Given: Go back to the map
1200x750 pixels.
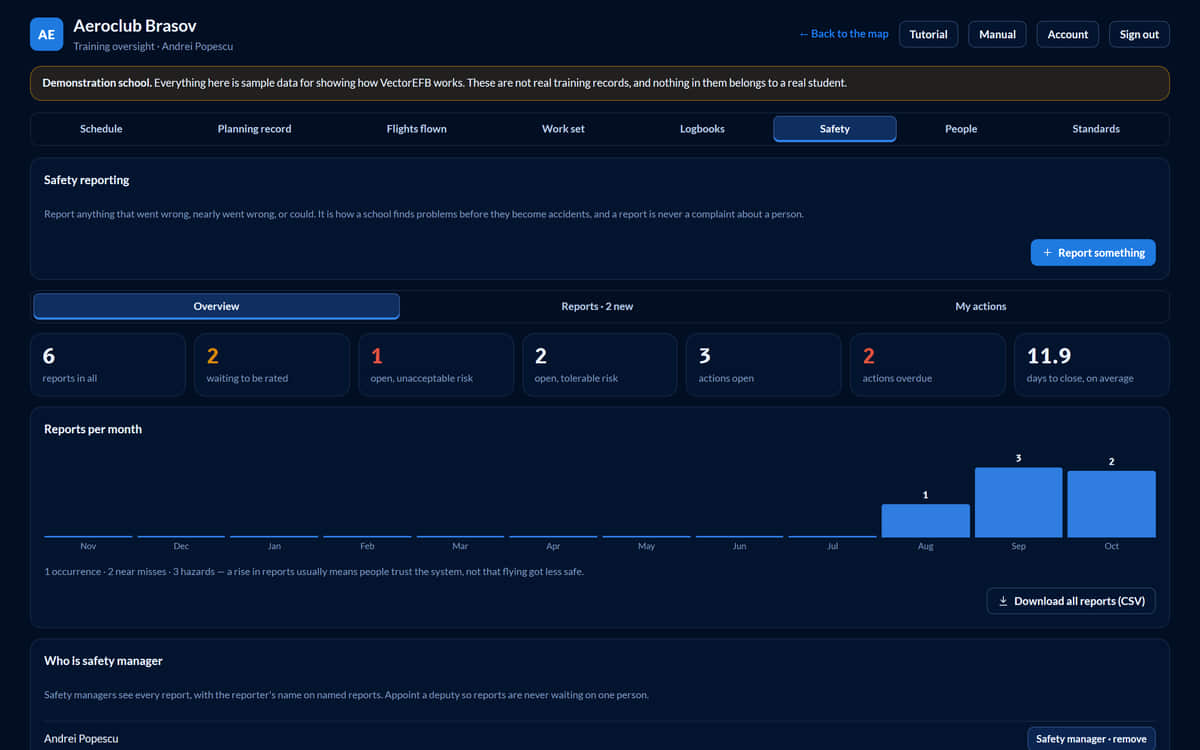Looking at the screenshot, I should (844, 34).
